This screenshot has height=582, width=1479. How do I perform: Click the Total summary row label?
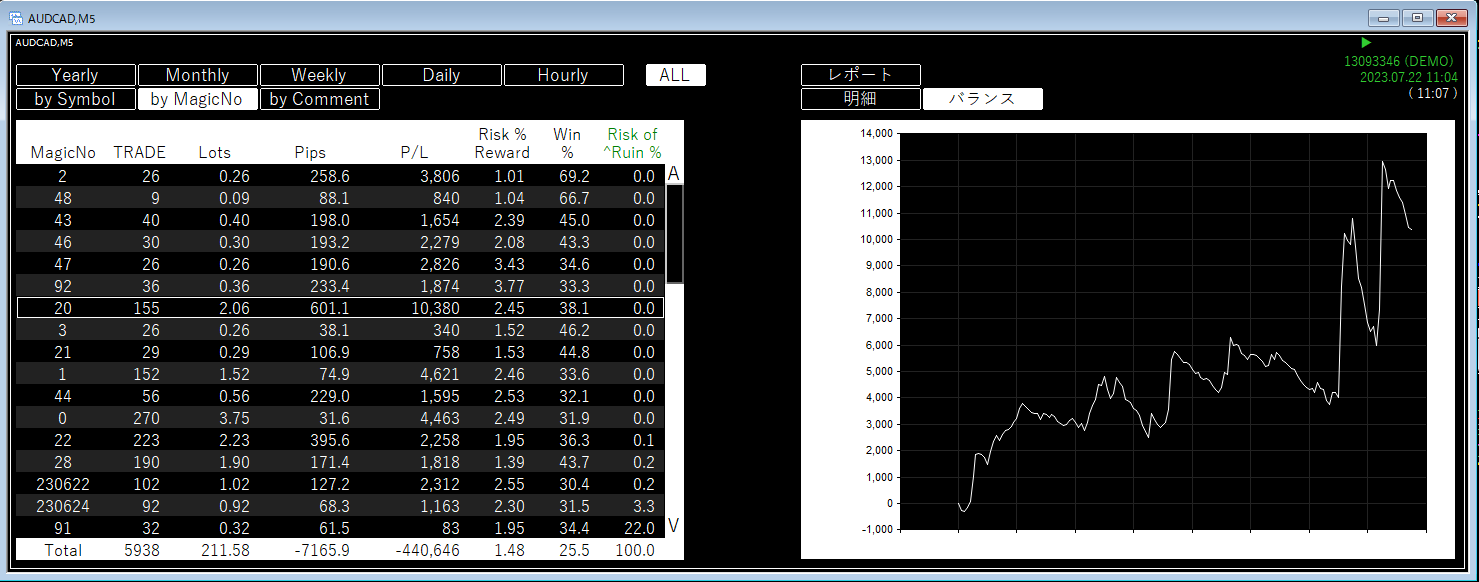tap(63, 550)
